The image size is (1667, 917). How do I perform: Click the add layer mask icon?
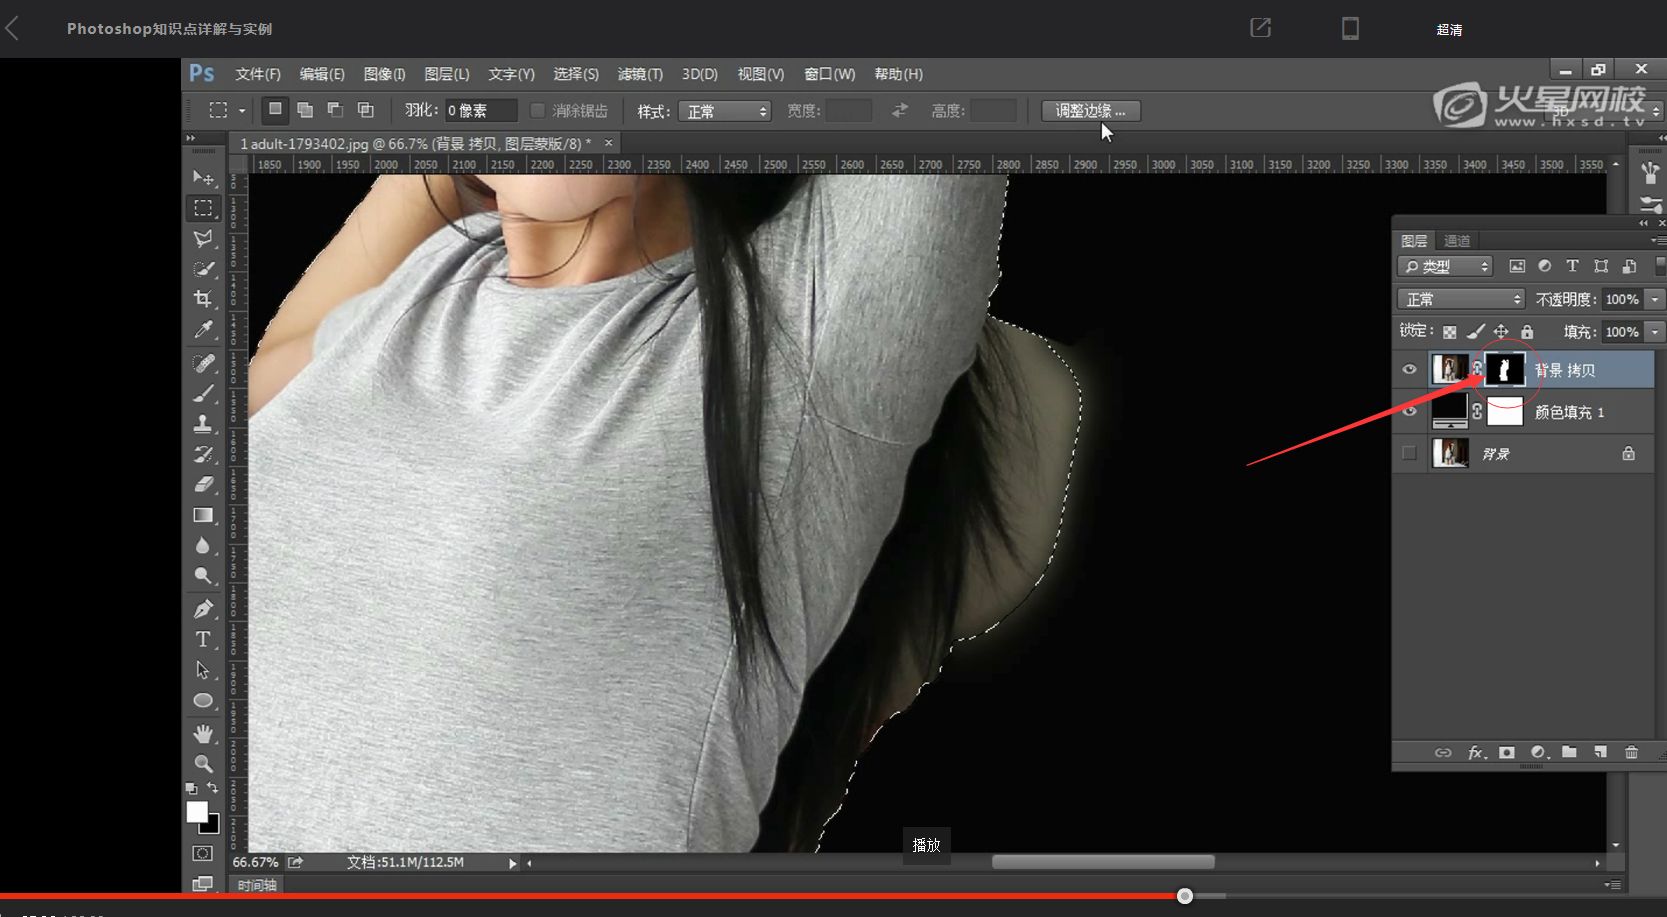tap(1507, 752)
